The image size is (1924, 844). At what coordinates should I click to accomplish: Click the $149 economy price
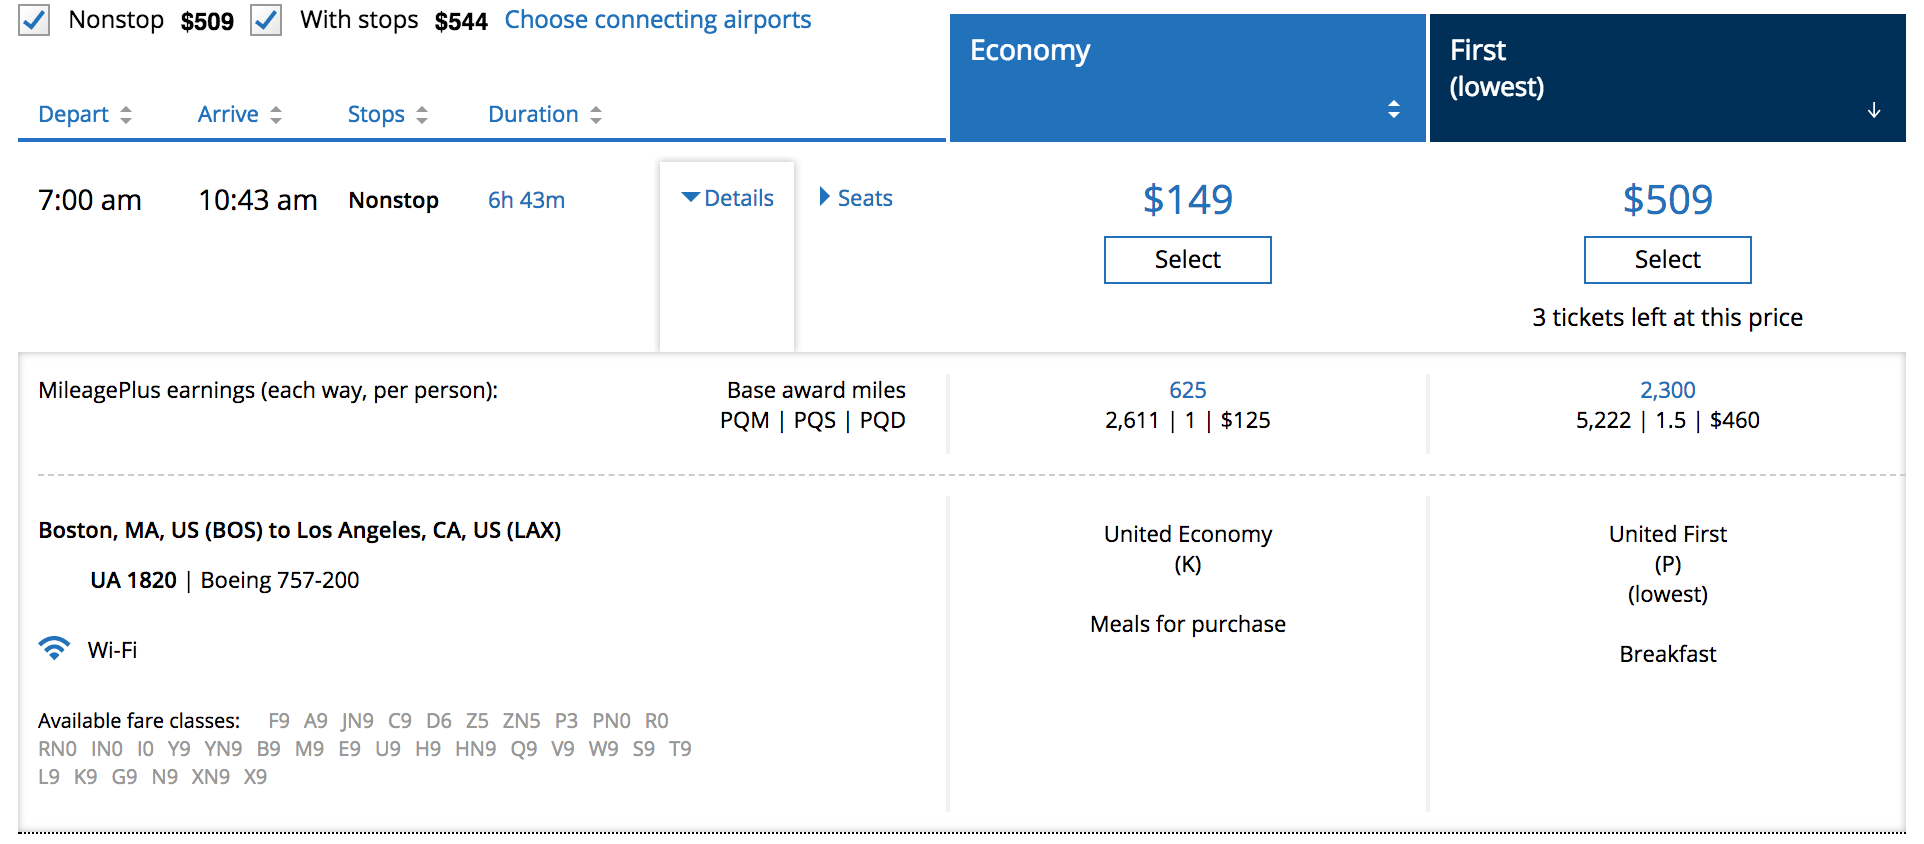[1187, 200]
